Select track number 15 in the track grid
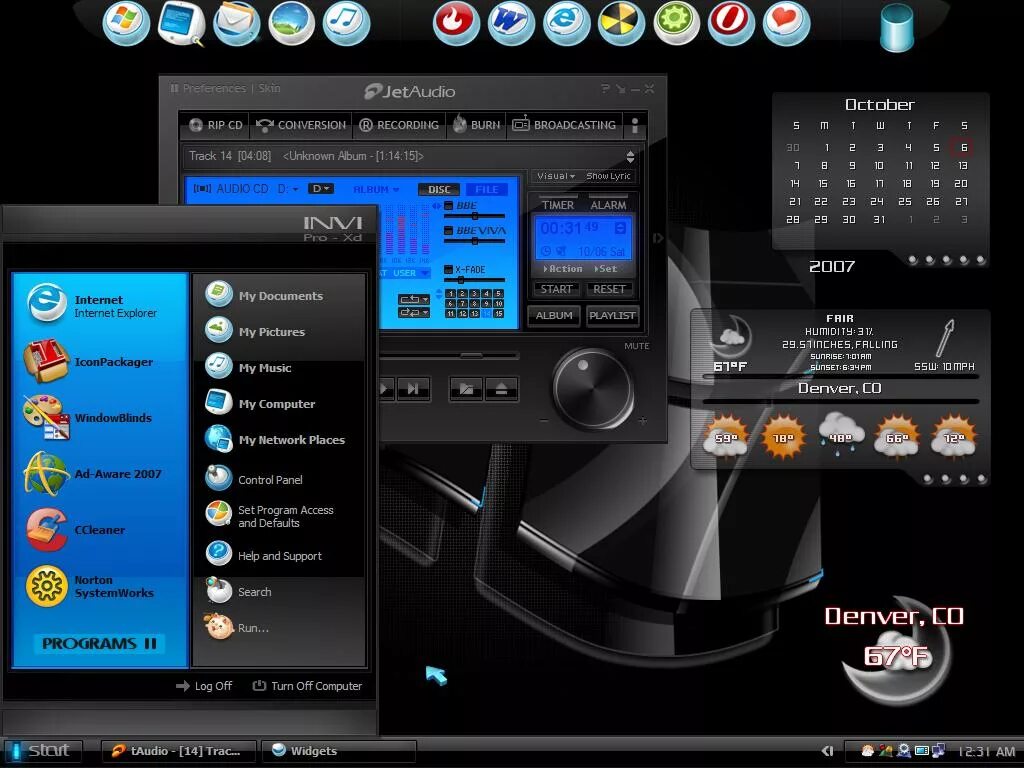The height and width of the screenshot is (768, 1024). pos(498,313)
